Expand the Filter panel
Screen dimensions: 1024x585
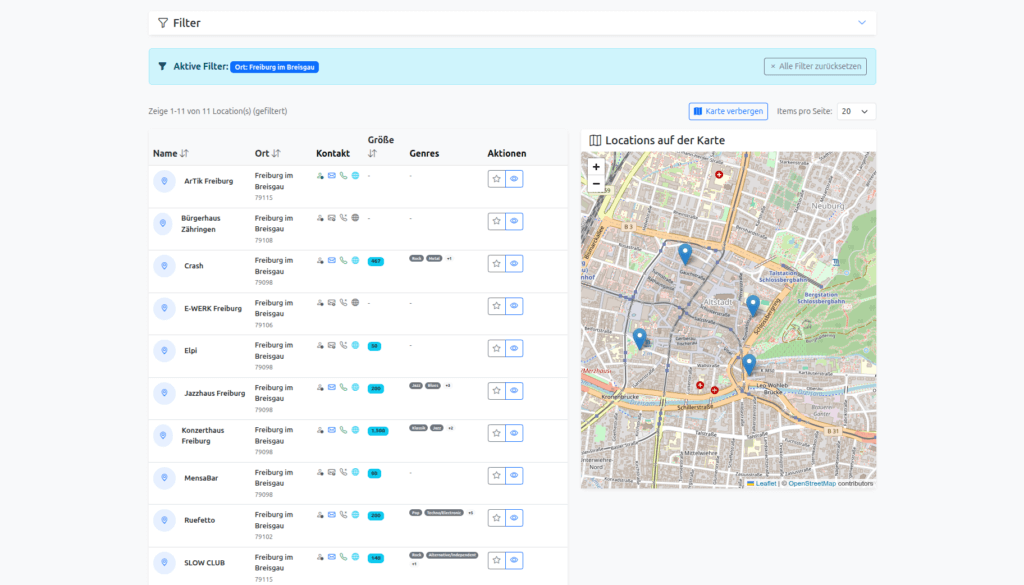512,23
